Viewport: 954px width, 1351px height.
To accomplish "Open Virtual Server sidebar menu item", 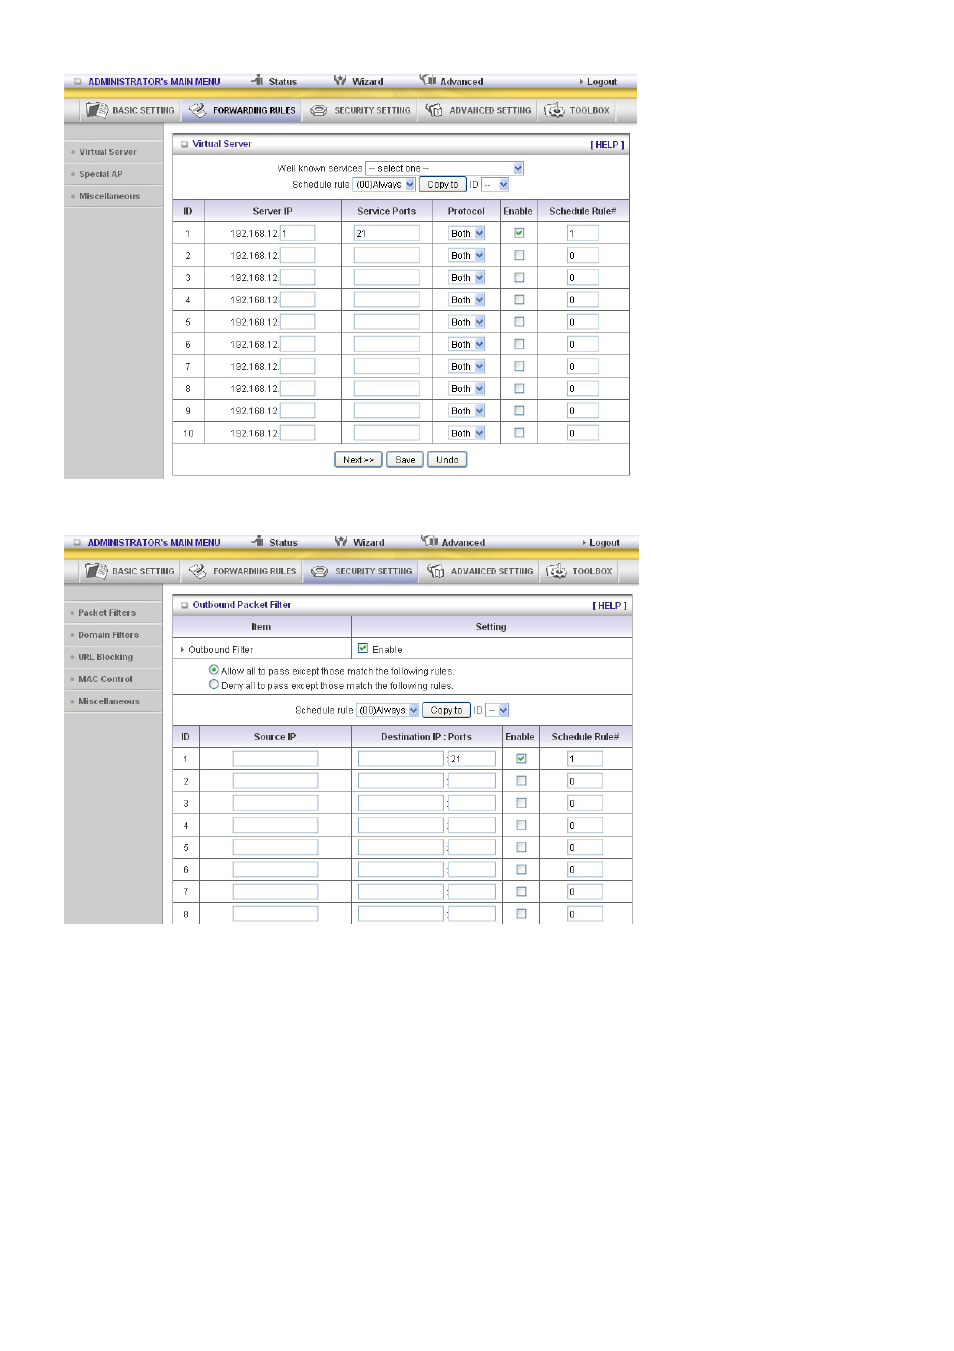I will (x=108, y=152).
